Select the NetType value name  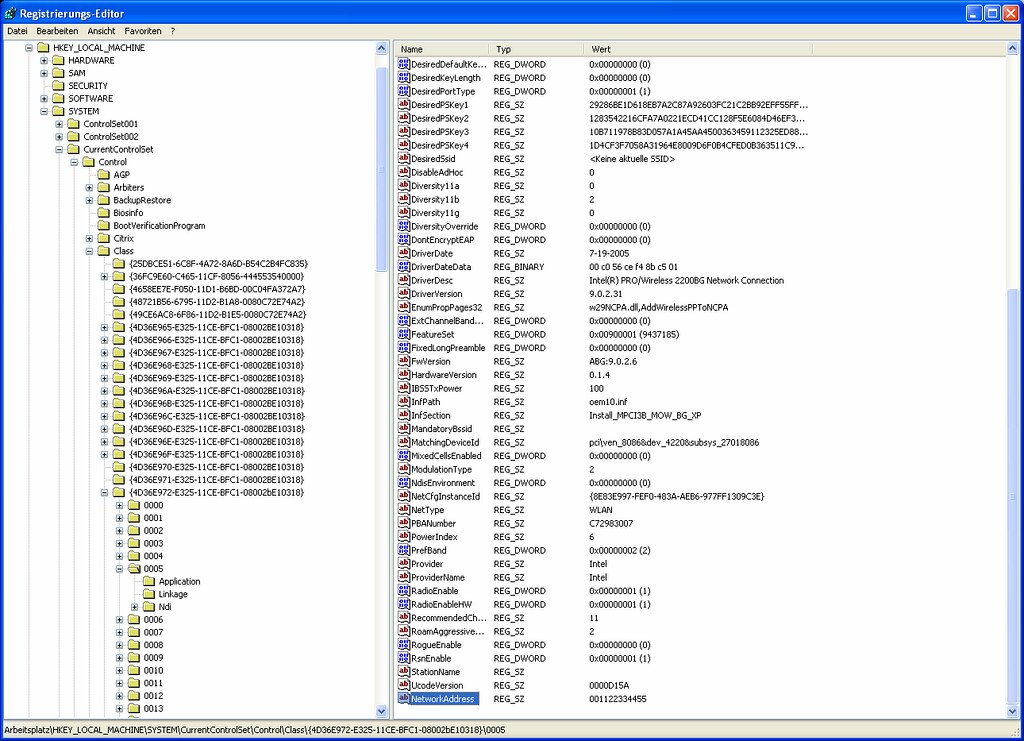tap(427, 510)
